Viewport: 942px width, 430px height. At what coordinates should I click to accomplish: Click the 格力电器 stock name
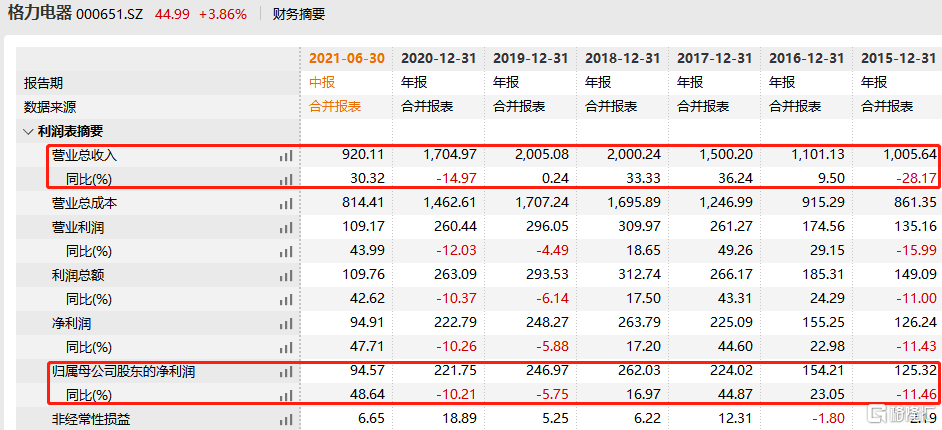tap(40, 14)
